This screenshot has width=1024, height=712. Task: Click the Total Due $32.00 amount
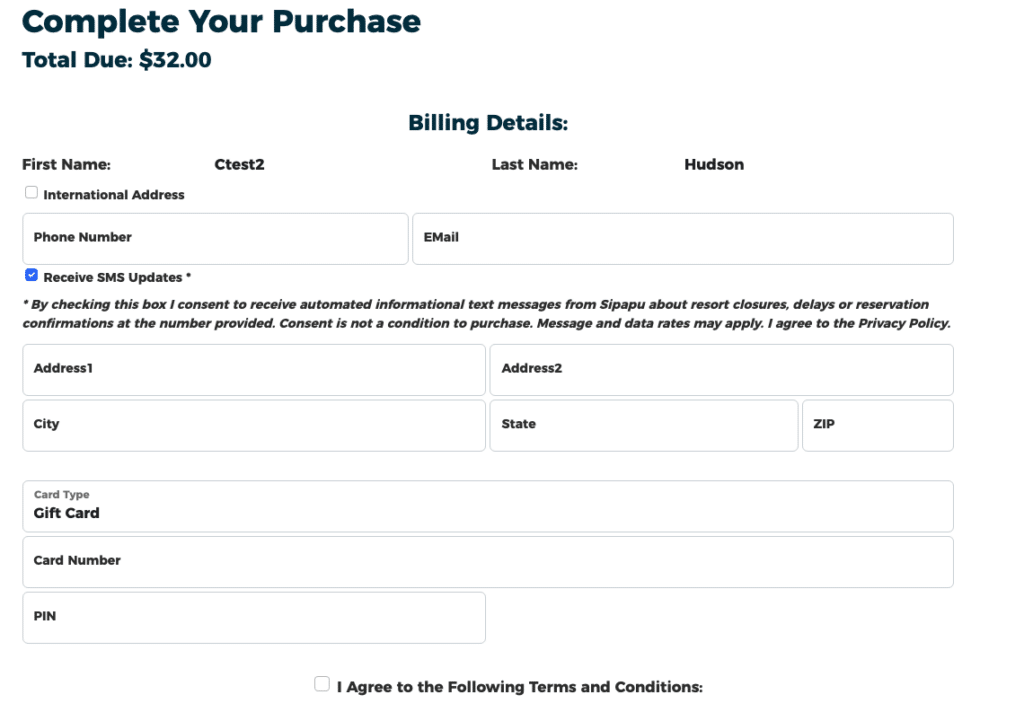[176, 60]
